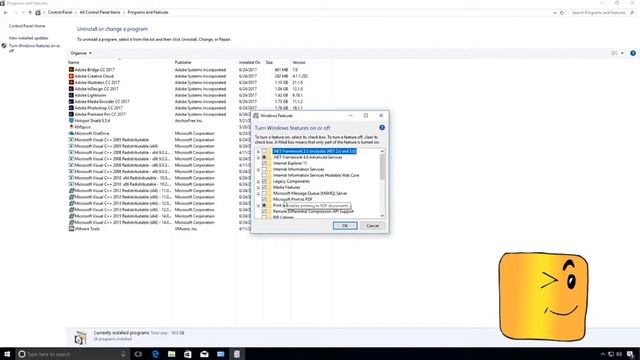640x360 pixels.
Task: Expand .NET Framework 4.6 Advanced Services node
Action: pos(258,157)
